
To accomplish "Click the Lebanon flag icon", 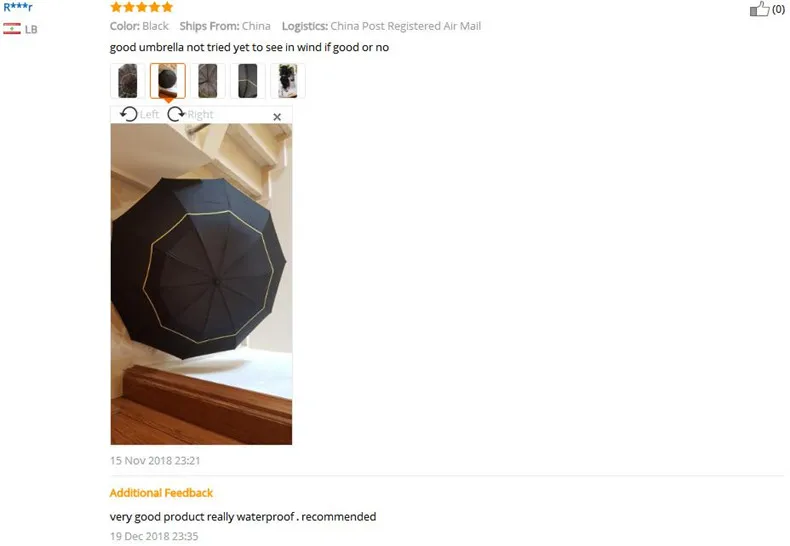I will click(x=12, y=29).
